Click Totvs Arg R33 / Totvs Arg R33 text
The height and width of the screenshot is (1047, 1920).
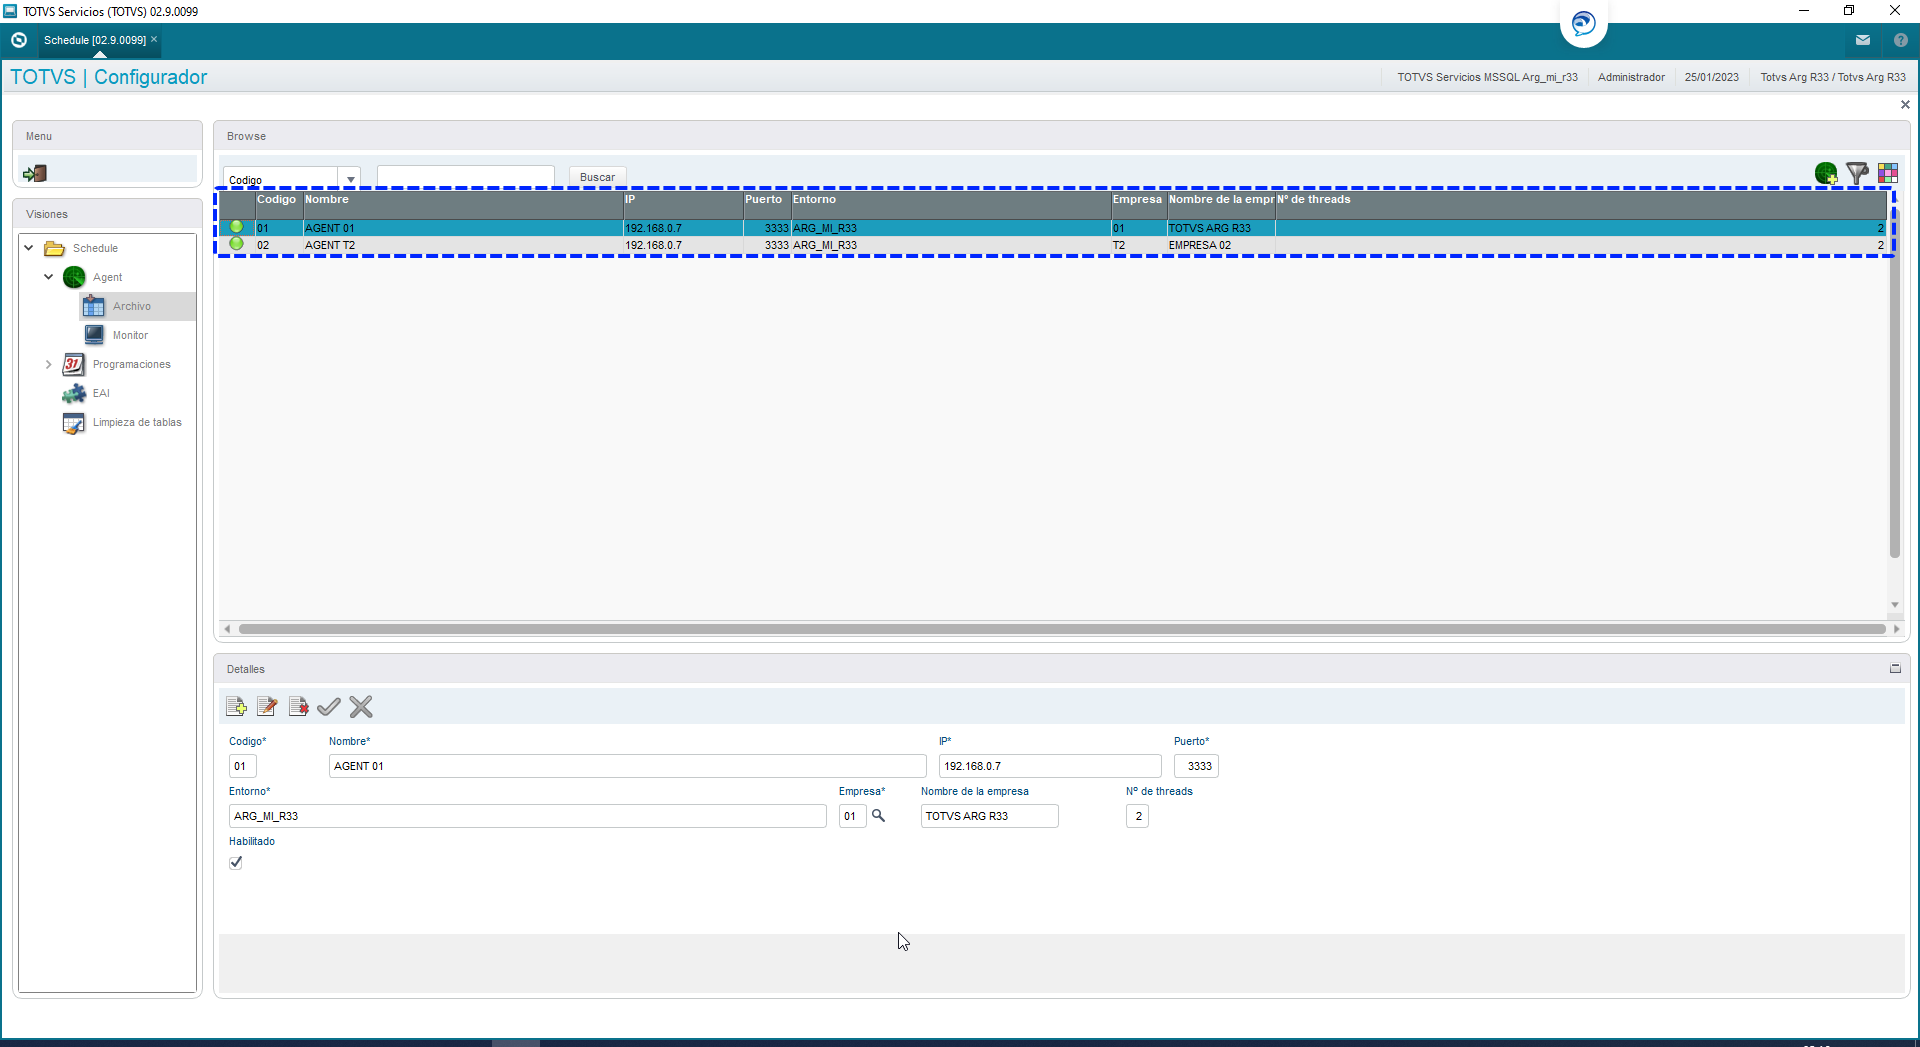coord(1833,77)
